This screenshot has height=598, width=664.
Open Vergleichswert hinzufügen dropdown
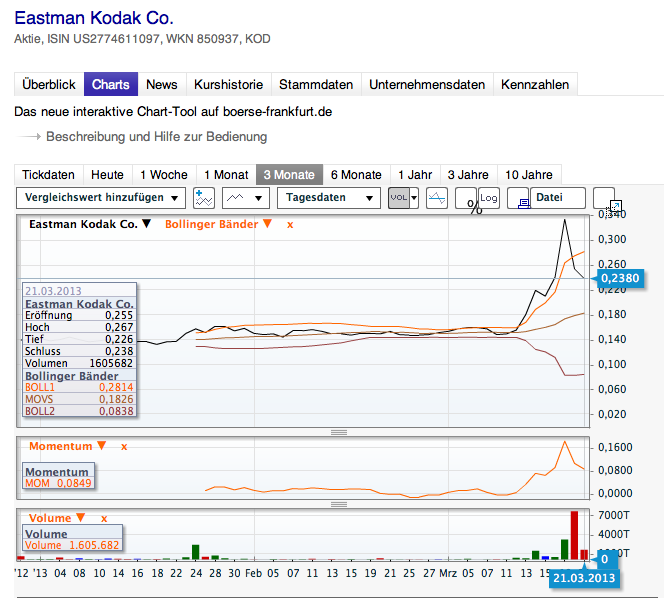coord(101,198)
